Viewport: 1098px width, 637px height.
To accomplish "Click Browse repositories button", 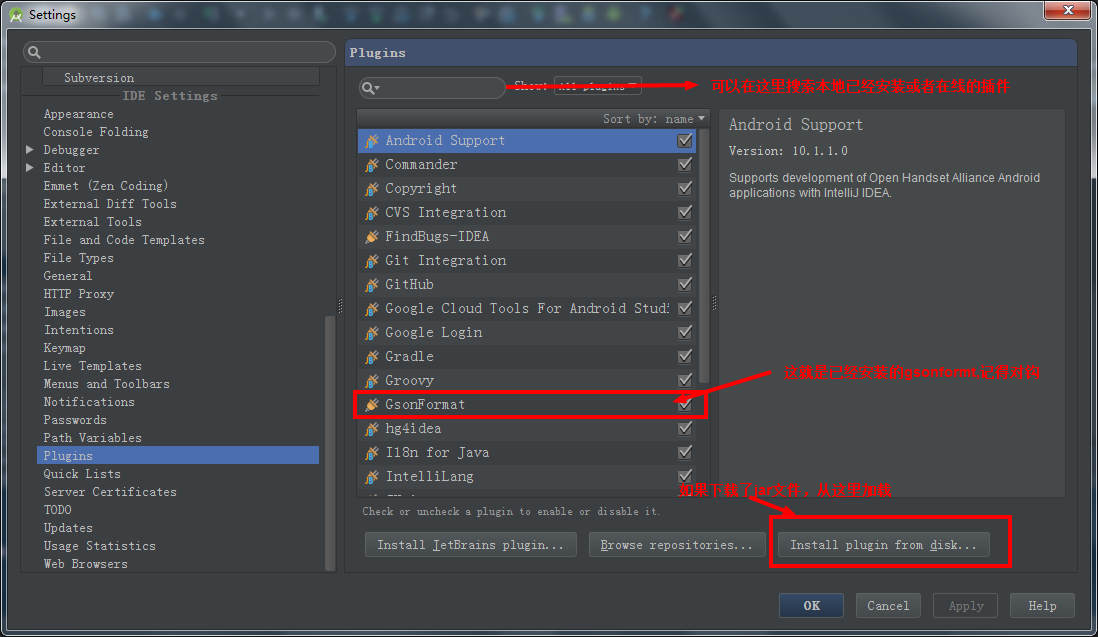I will tap(676, 545).
